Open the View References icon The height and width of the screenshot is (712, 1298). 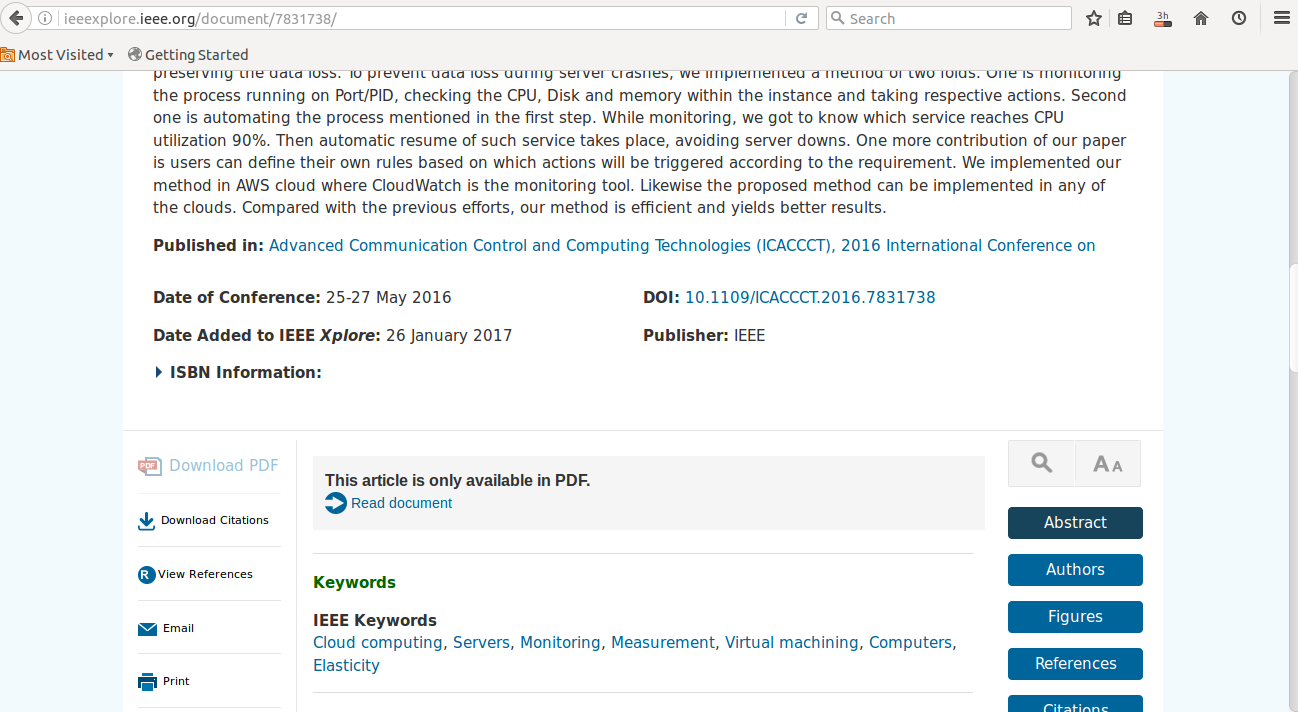tap(146, 574)
